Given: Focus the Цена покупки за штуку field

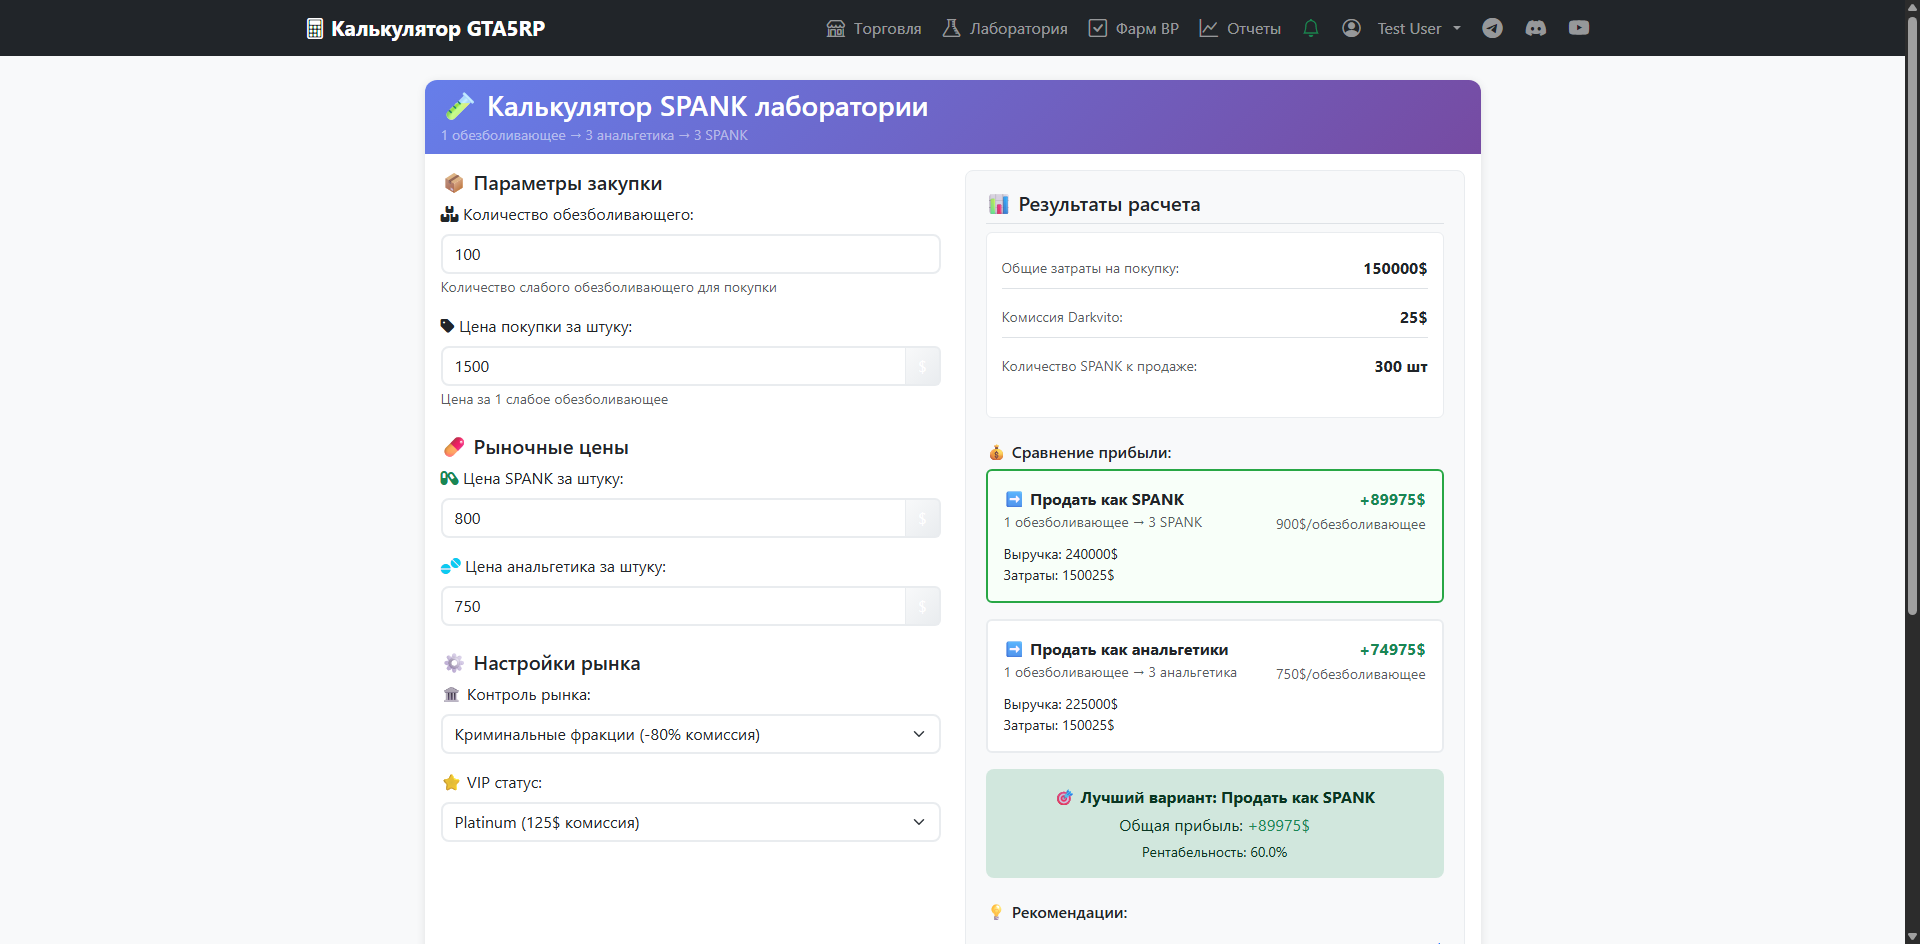Looking at the screenshot, I should pos(673,366).
